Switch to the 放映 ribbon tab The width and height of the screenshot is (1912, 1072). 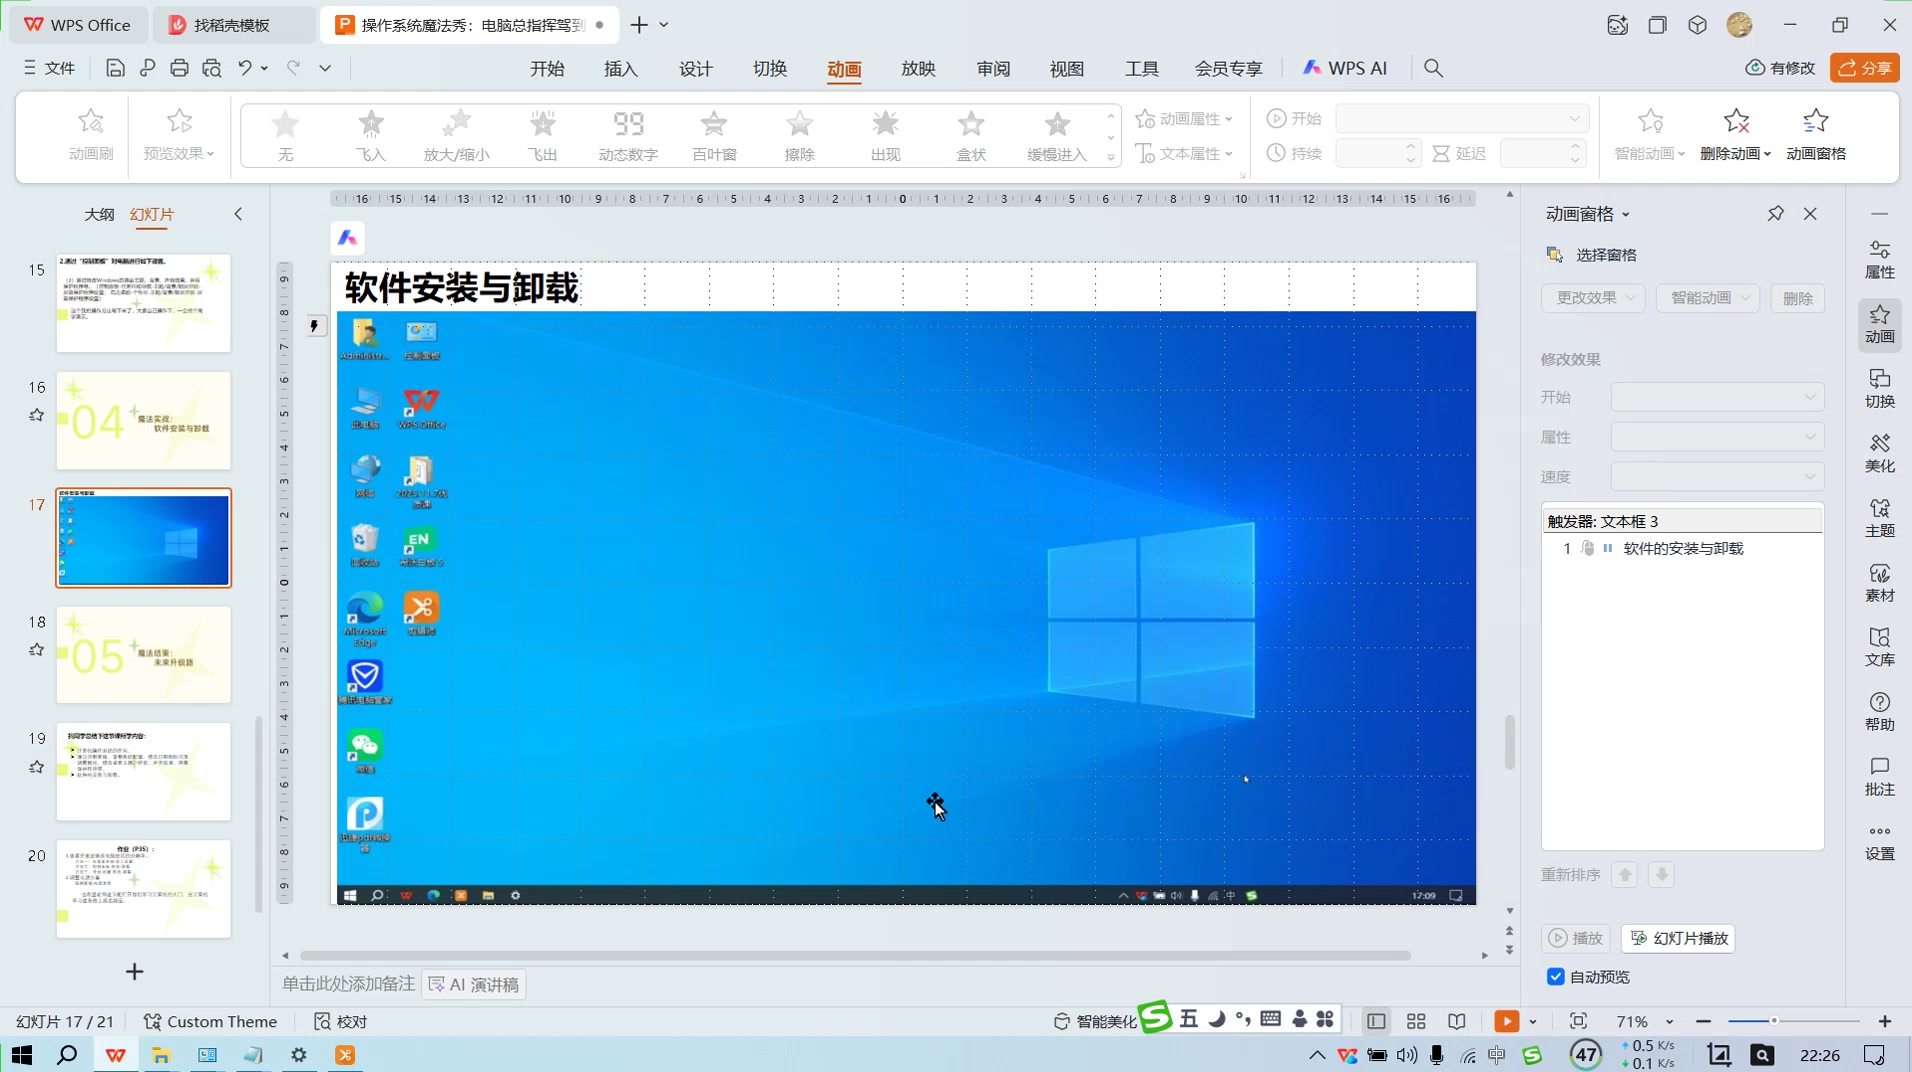[917, 68]
